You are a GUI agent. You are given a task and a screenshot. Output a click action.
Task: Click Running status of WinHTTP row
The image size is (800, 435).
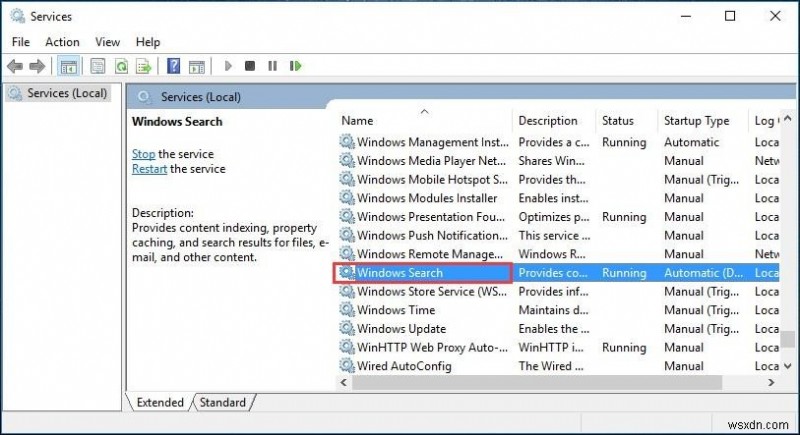pyautogui.click(x=624, y=347)
